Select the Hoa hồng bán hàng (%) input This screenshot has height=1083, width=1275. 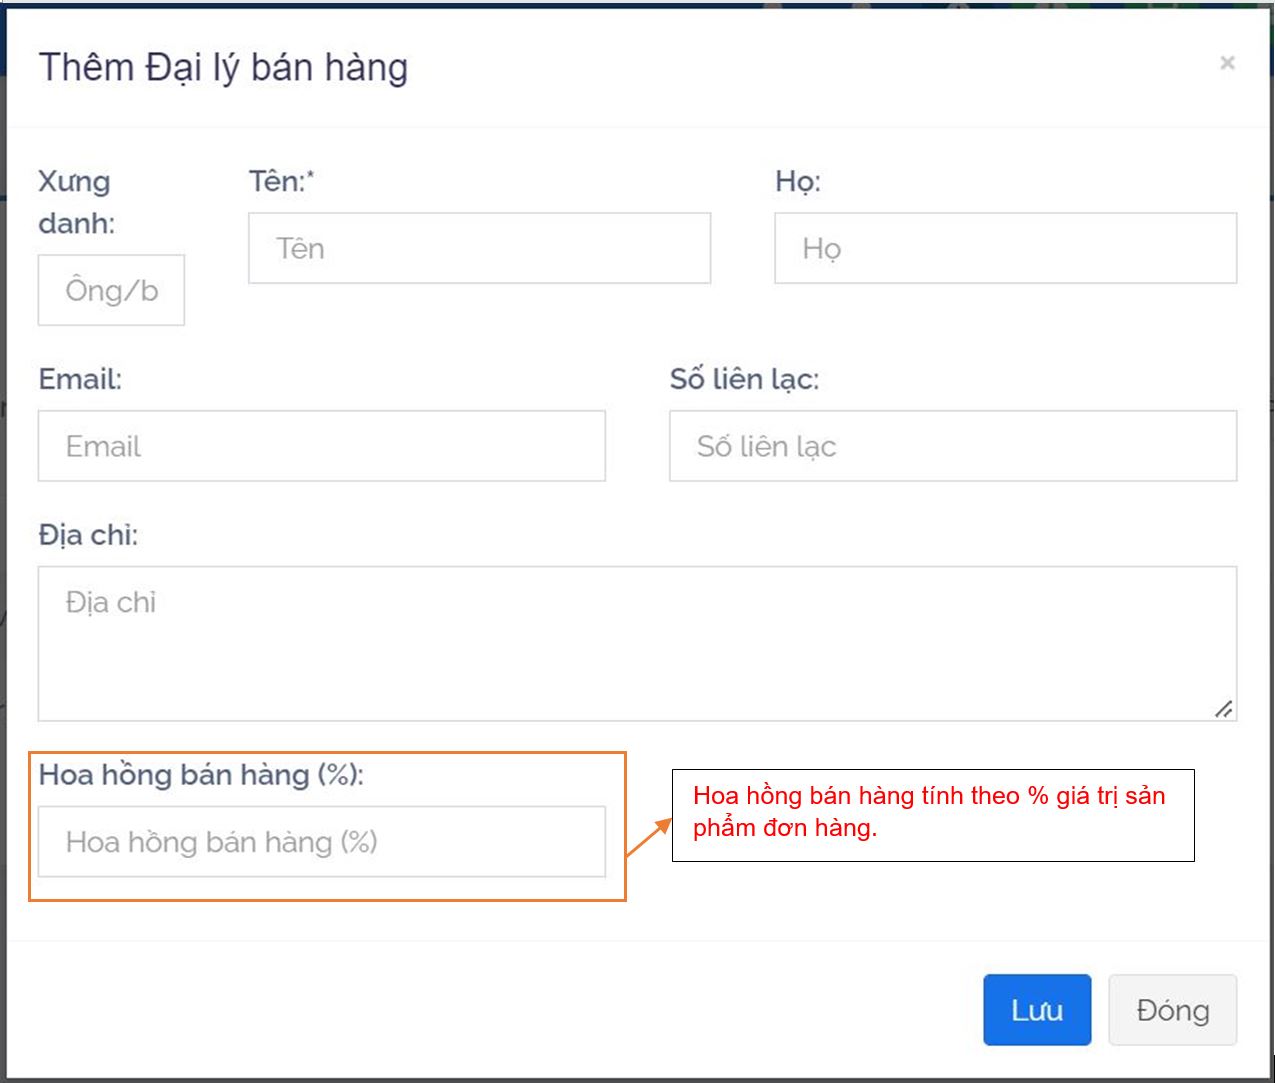point(321,842)
